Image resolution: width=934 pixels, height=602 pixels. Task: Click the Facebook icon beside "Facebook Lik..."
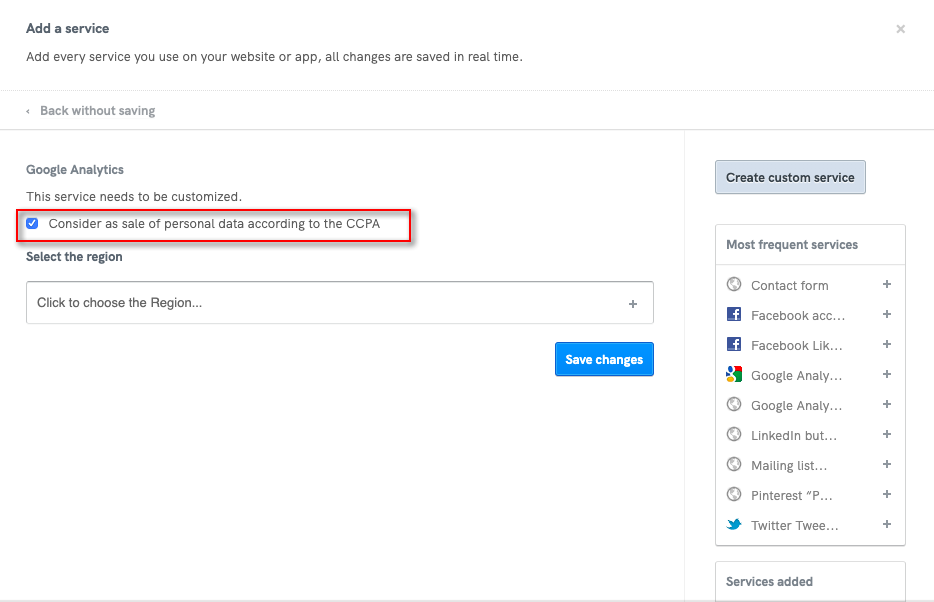tap(734, 345)
